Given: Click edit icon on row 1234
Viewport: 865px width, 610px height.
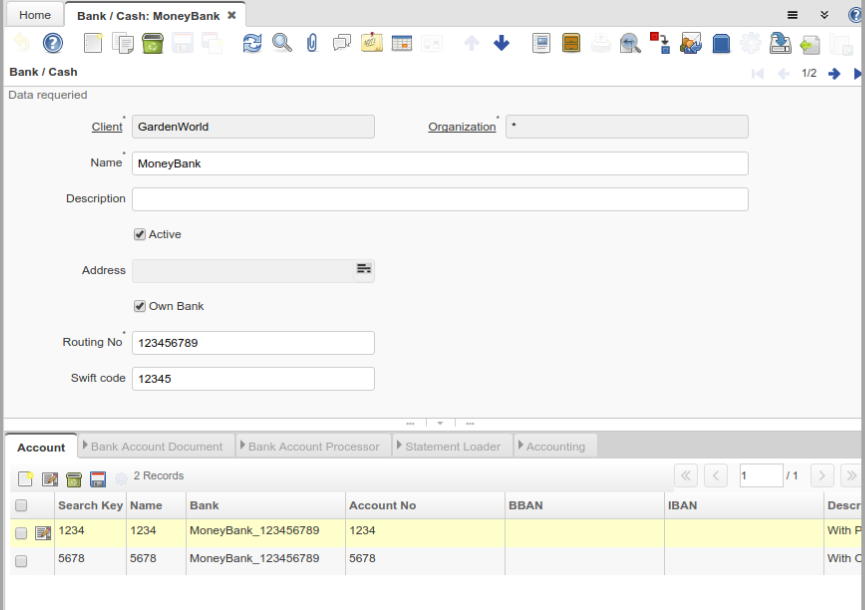Looking at the screenshot, I should click(x=43, y=533).
